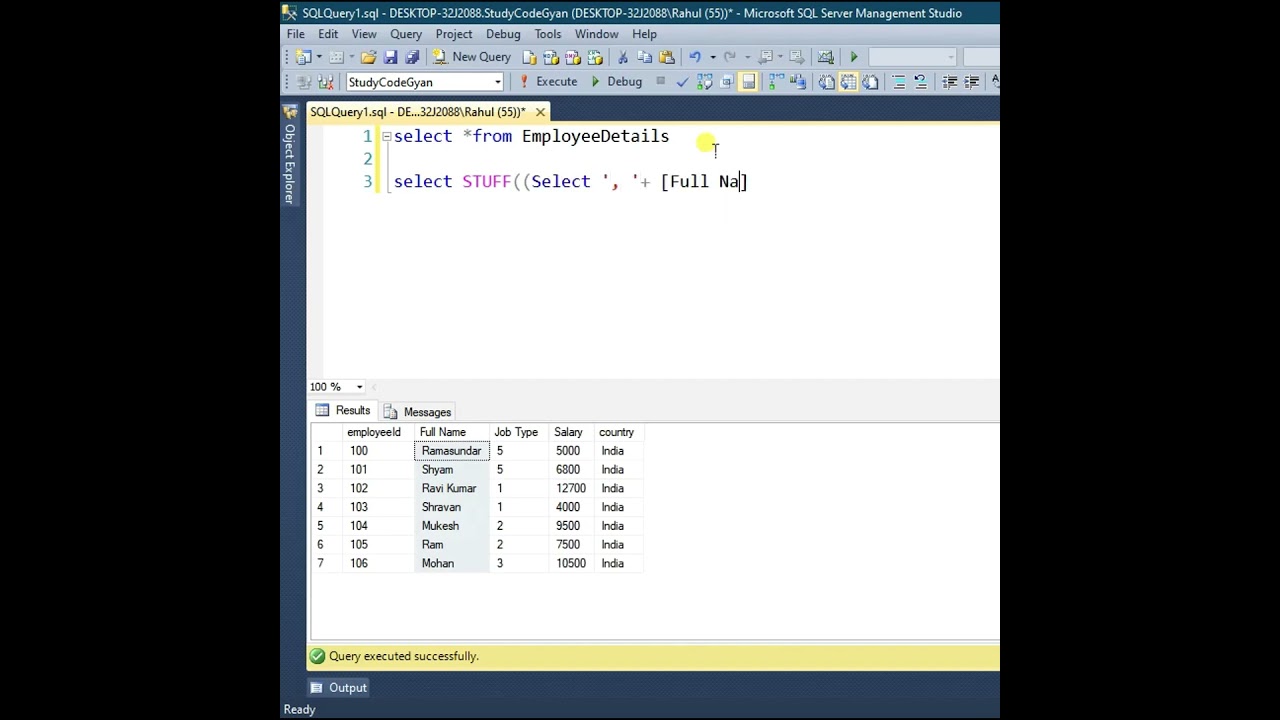Screen dimensions: 1280x720
Task: Click the Query Options icon
Action: (726, 82)
